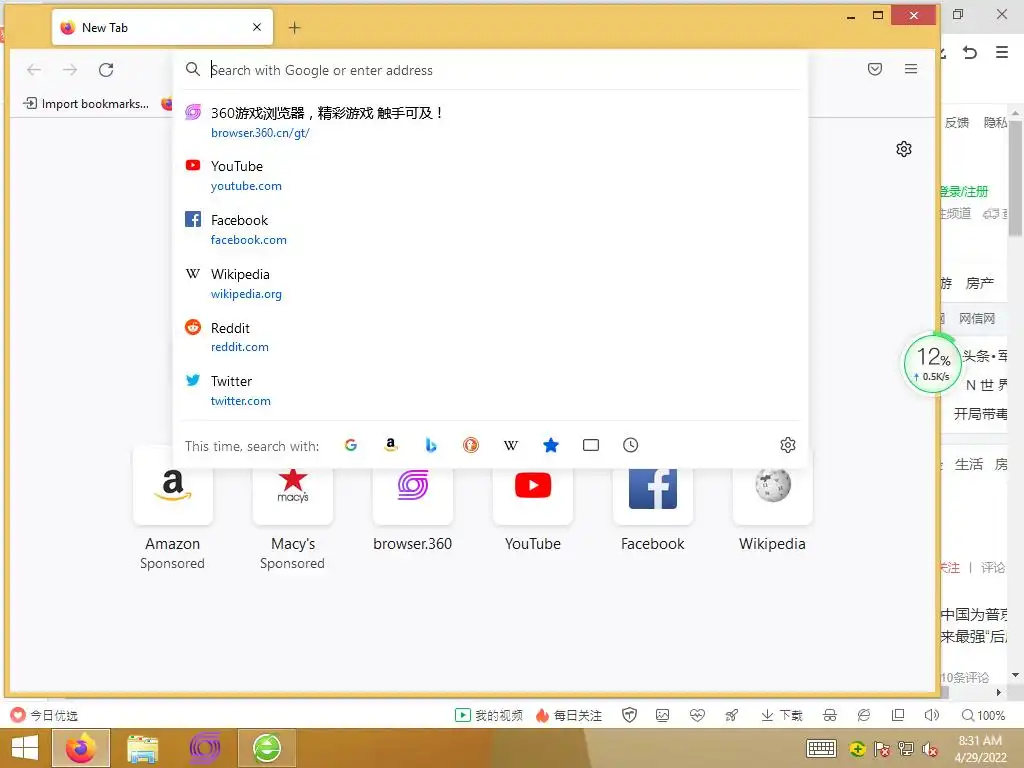Click the heartbeat health icon in status bar
This screenshot has height=768, width=1024.
(x=697, y=715)
